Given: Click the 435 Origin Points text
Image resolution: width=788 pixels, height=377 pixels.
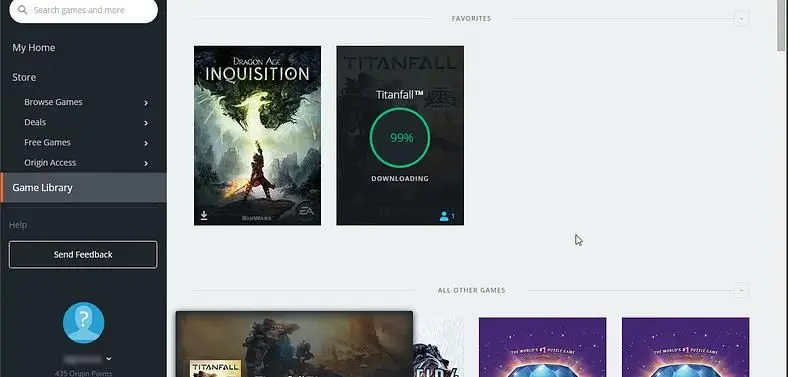Looking at the screenshot, I should click(x=83, y=373).
